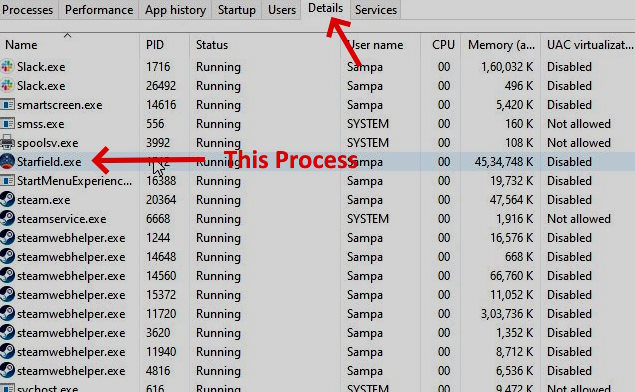Viewport: 635px width, 392px height.
Task: Click memory value 1,60,032 K
Action: (507, 67)
